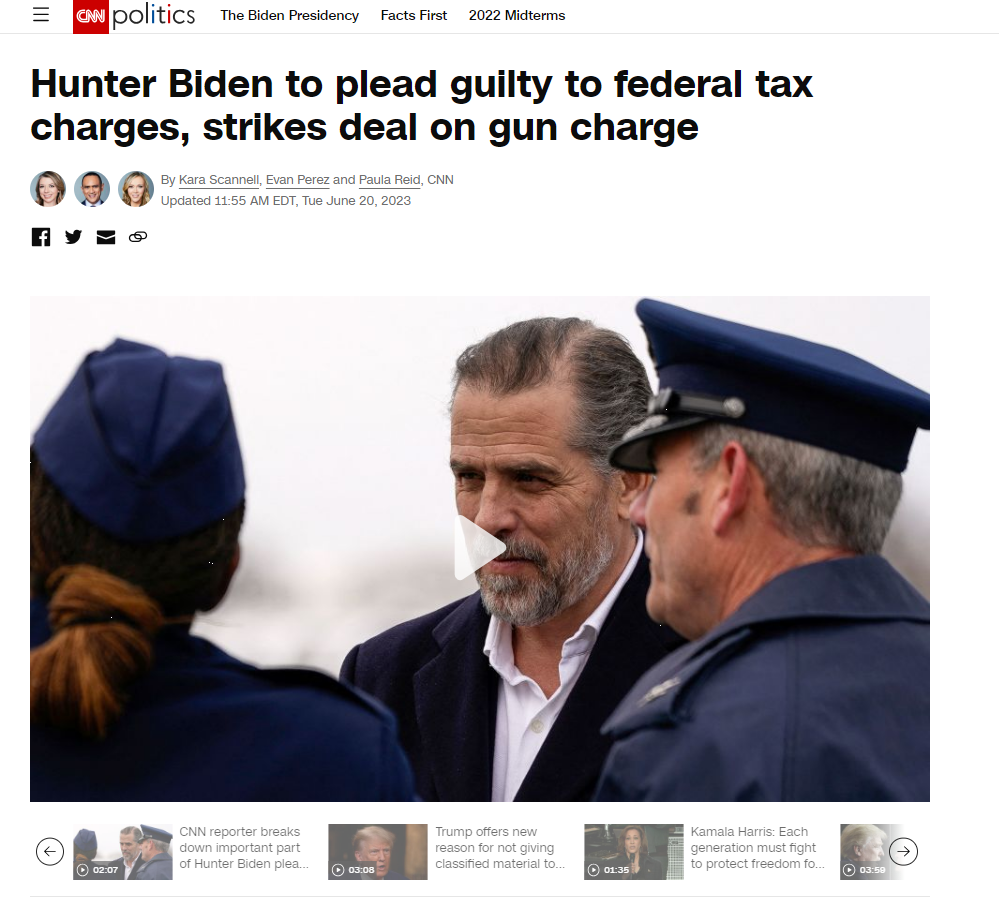Open the Trump classified material video thumbnail

(378, 852)
